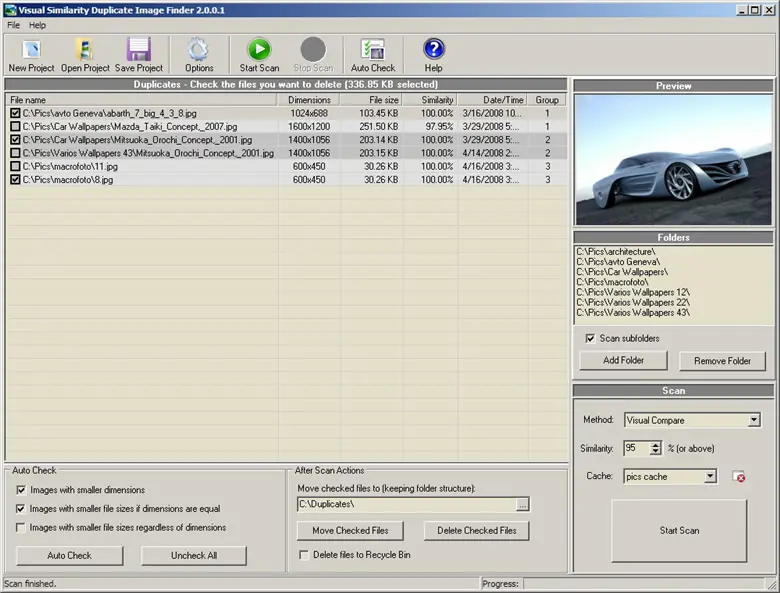The image size is (780, 593).
Task: Check the macrofoto\11.jpg file checkbox
Action: tap(15, 166)
